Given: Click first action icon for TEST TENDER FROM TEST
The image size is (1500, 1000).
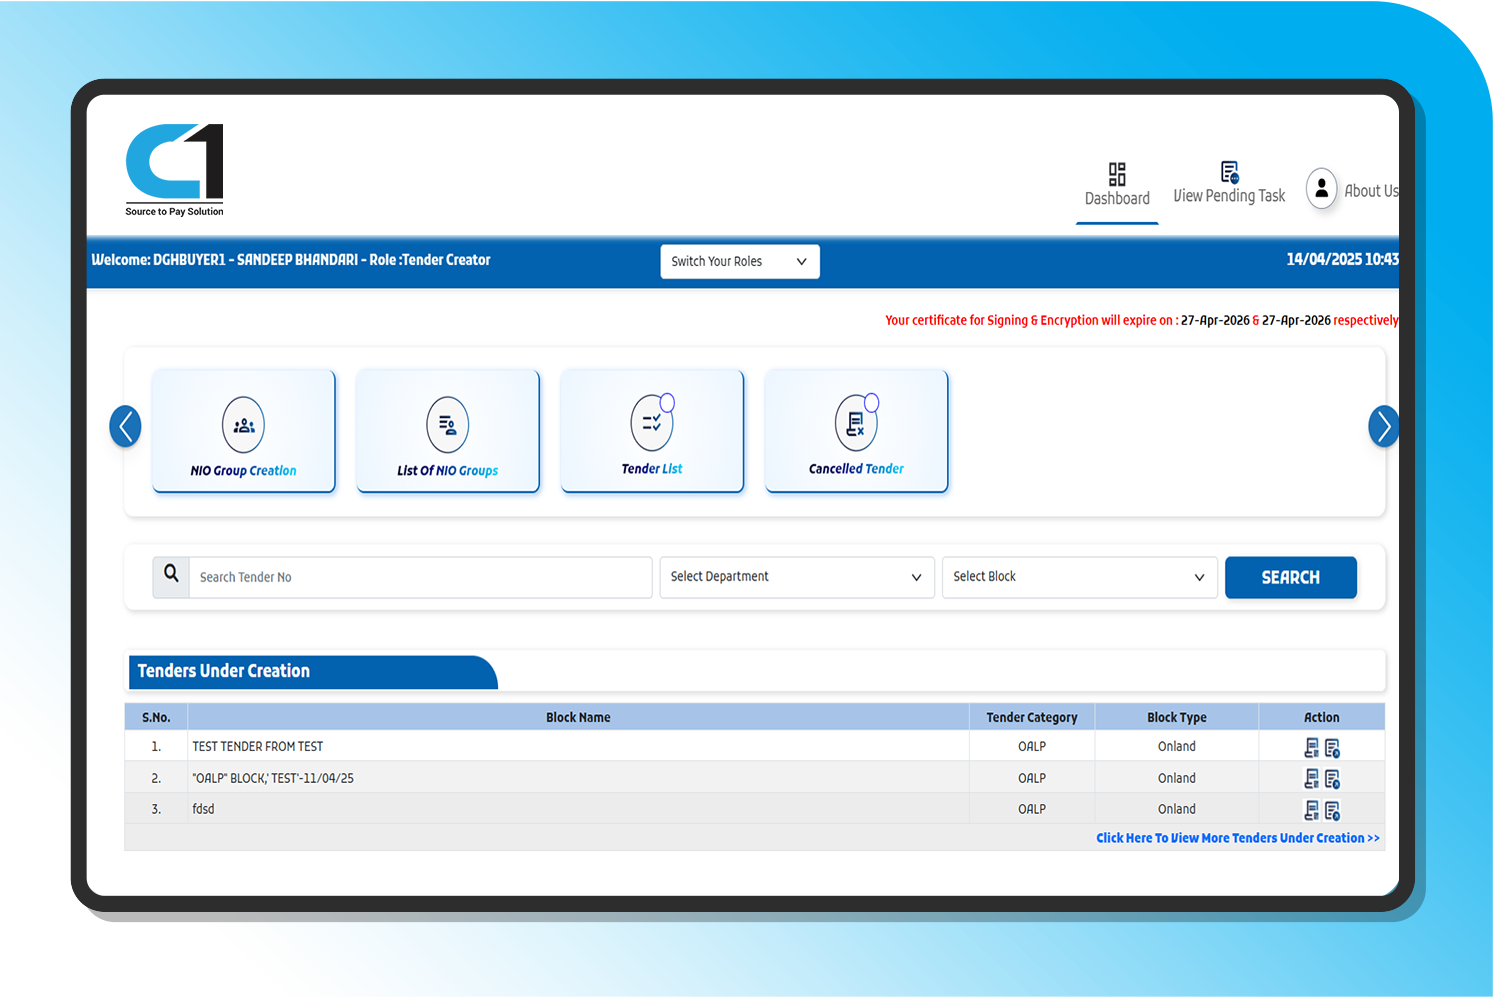Looking at the screenshot, I should (1311, 748).
